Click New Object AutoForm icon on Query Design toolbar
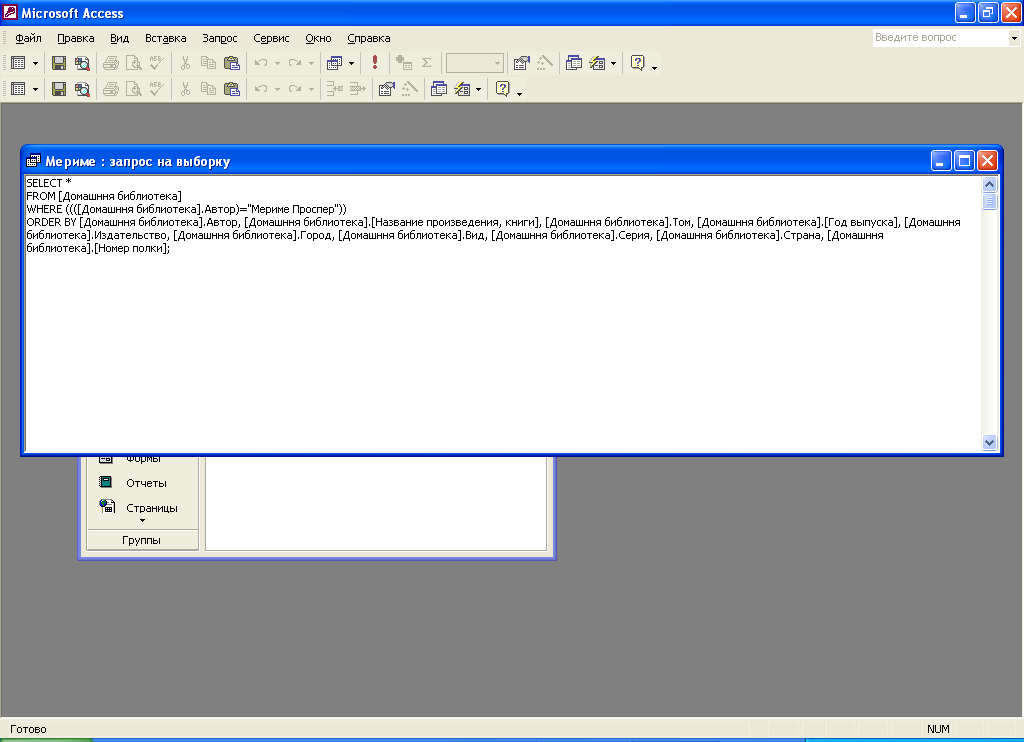Screen dimensions: 1024x742 point(598,63)
